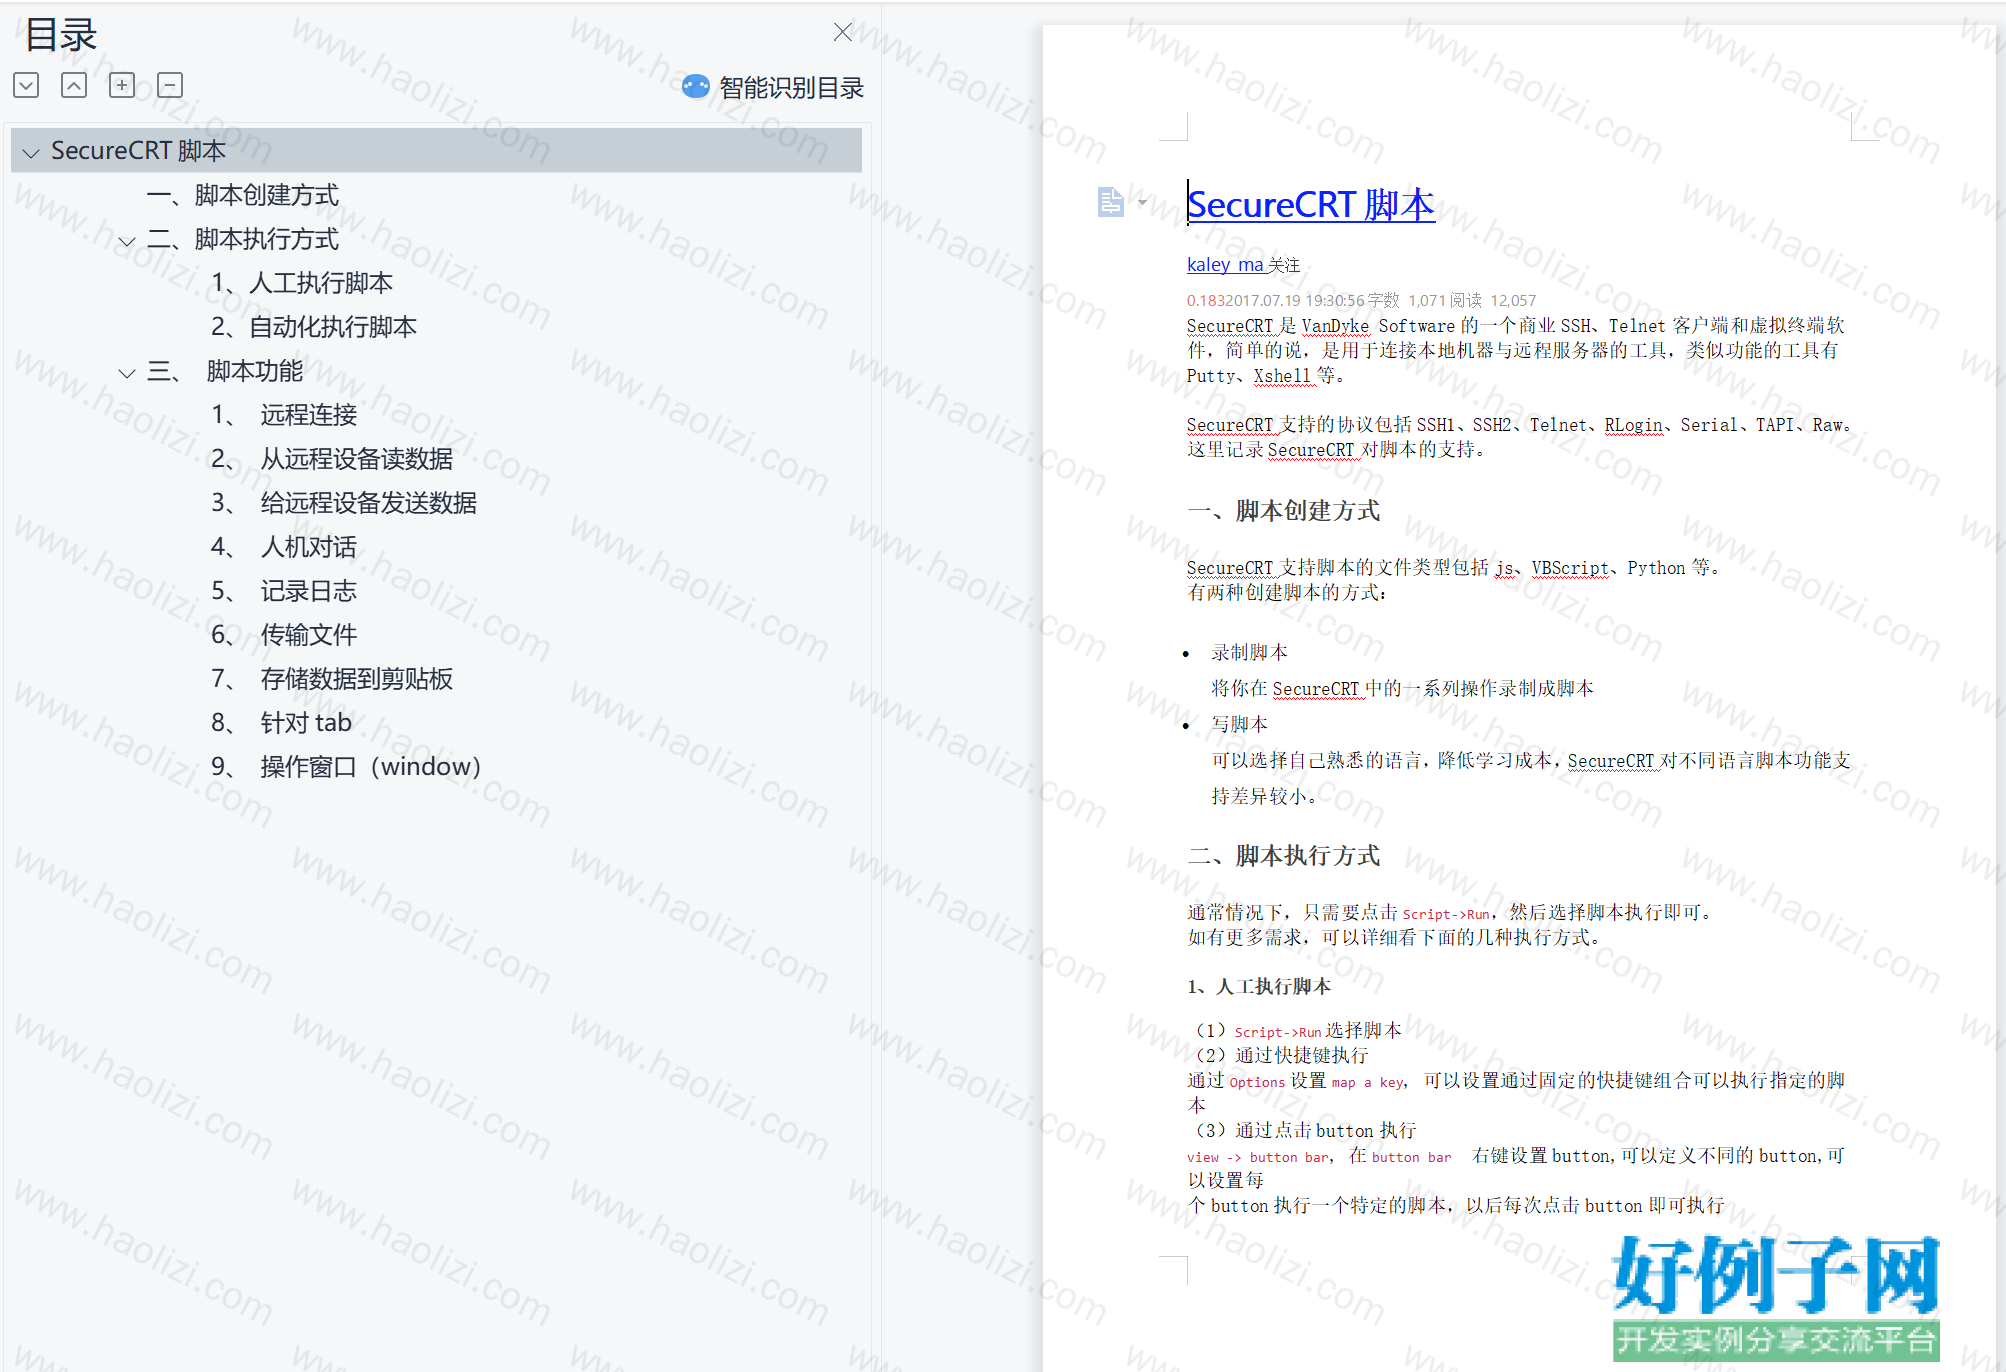Click the document page icon beside the title
2006x1372 pixels.
[x=1110, y=201]
